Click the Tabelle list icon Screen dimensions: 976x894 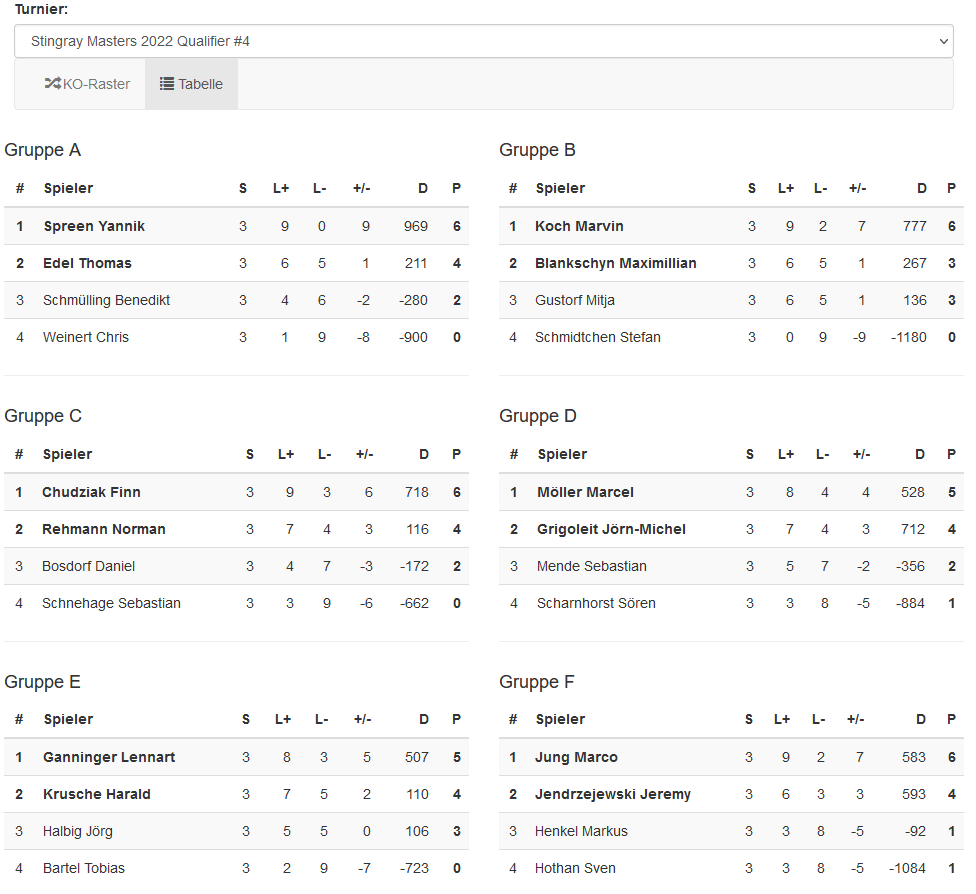click(x=167, y=84)
